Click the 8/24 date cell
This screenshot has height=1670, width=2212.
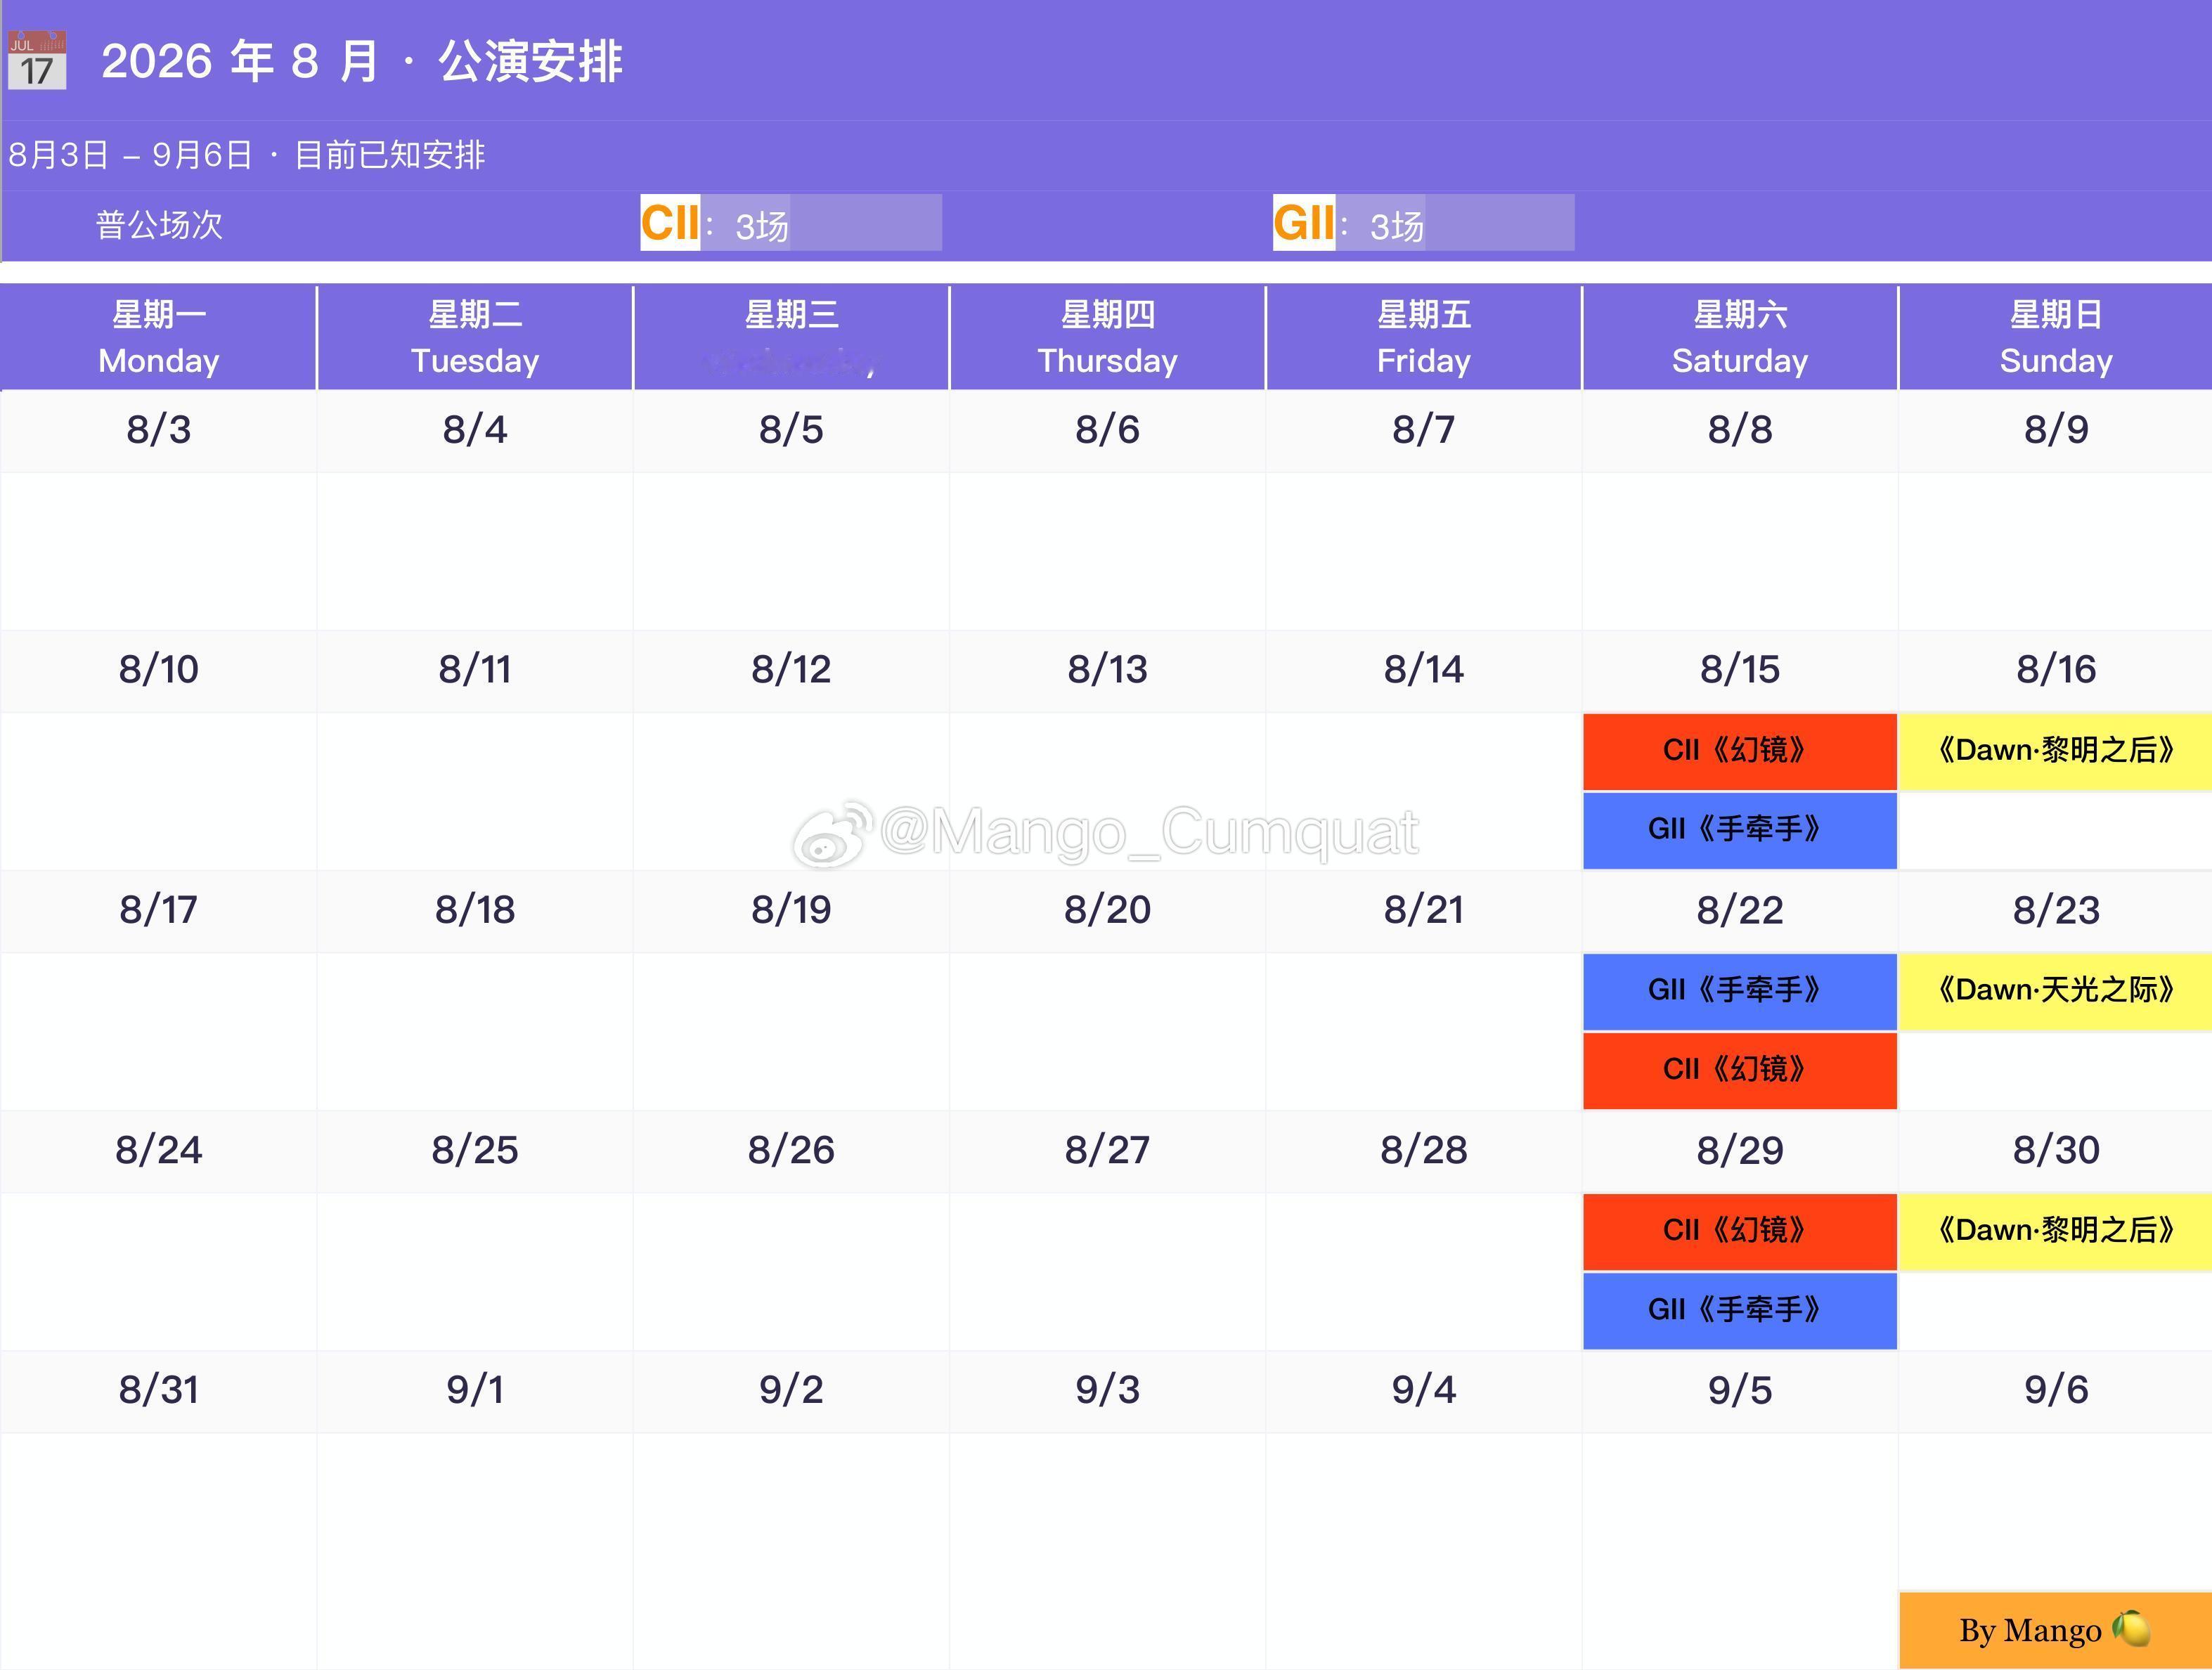(159, 1151)
